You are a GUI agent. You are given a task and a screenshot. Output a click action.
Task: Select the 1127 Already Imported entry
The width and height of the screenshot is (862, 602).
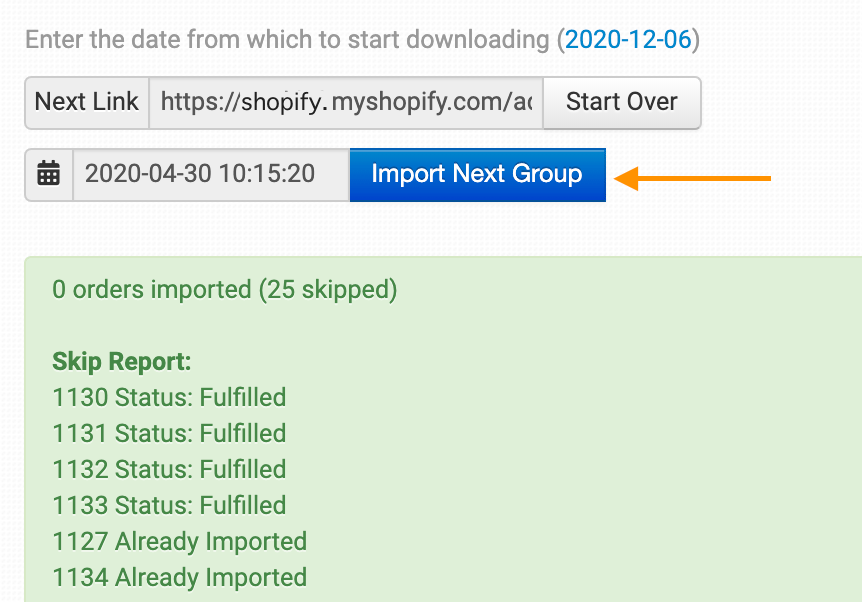tap(180, 542)
